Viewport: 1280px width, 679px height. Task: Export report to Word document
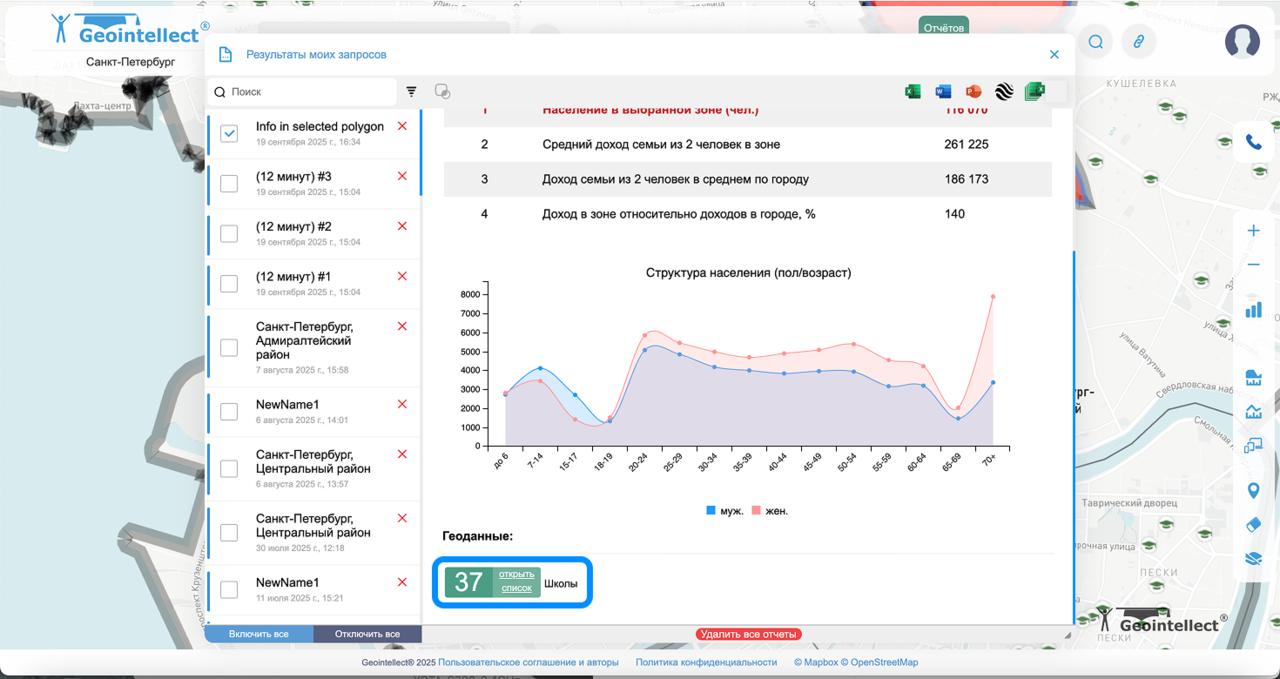point(943,92)
